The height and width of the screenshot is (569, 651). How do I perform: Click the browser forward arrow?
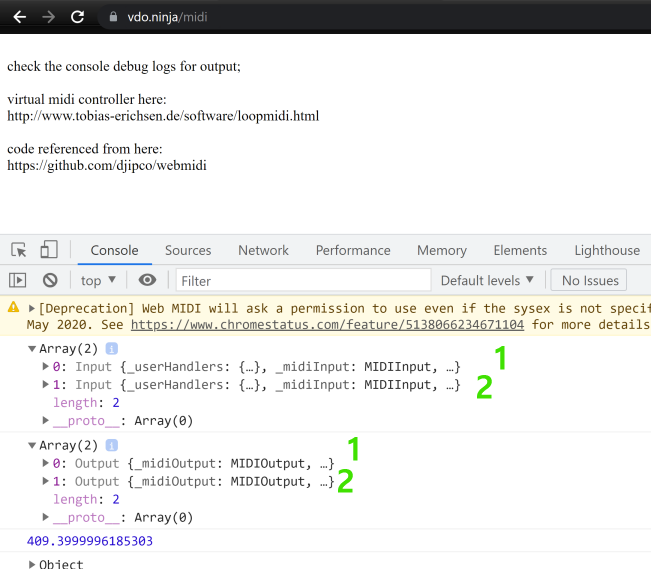click(x=48, y=17)
